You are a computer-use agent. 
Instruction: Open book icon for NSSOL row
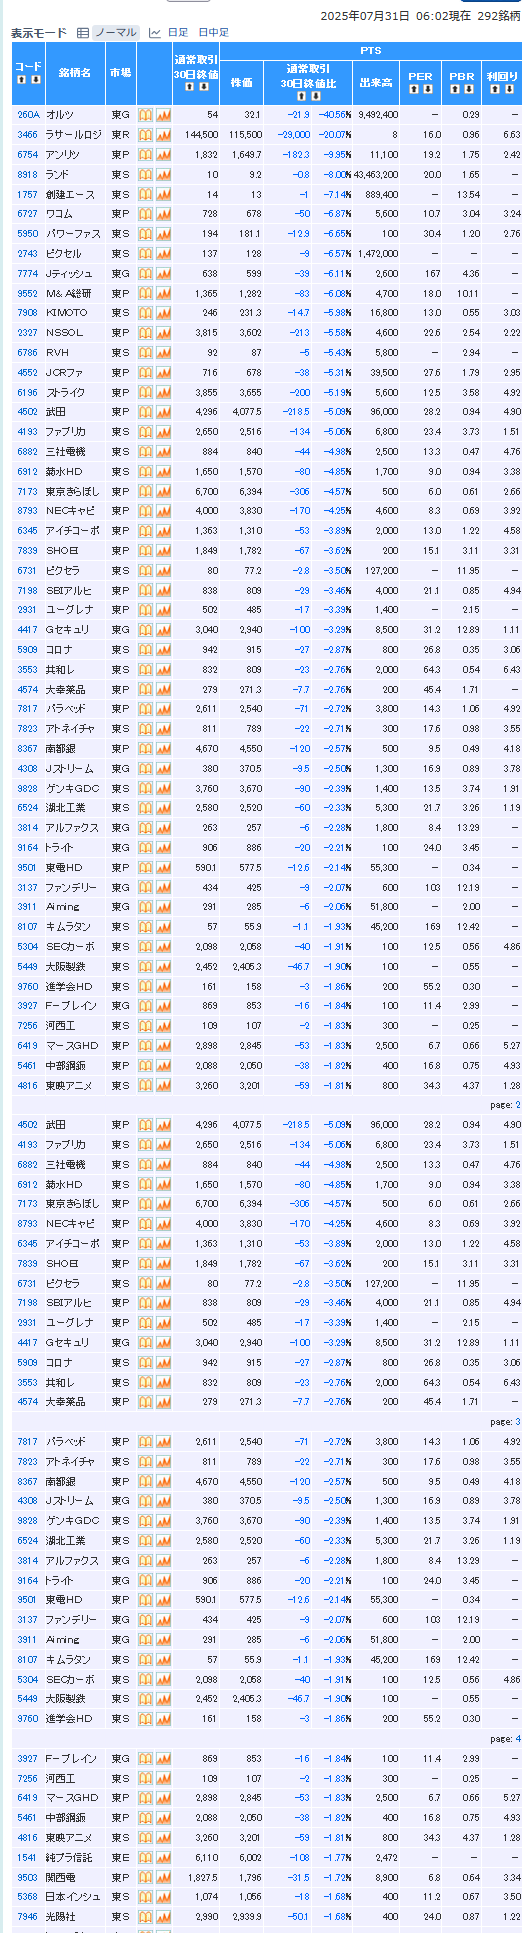click(x=145, y=332)
